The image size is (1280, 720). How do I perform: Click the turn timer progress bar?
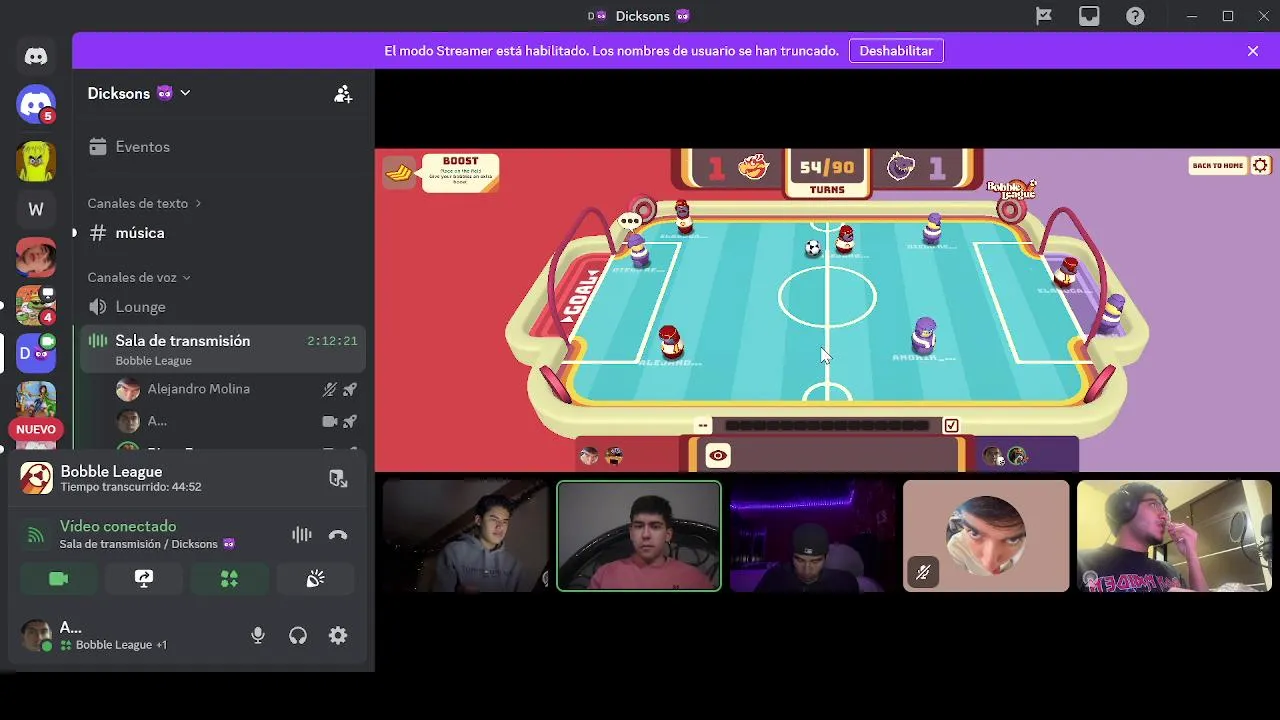click(826, 425)
